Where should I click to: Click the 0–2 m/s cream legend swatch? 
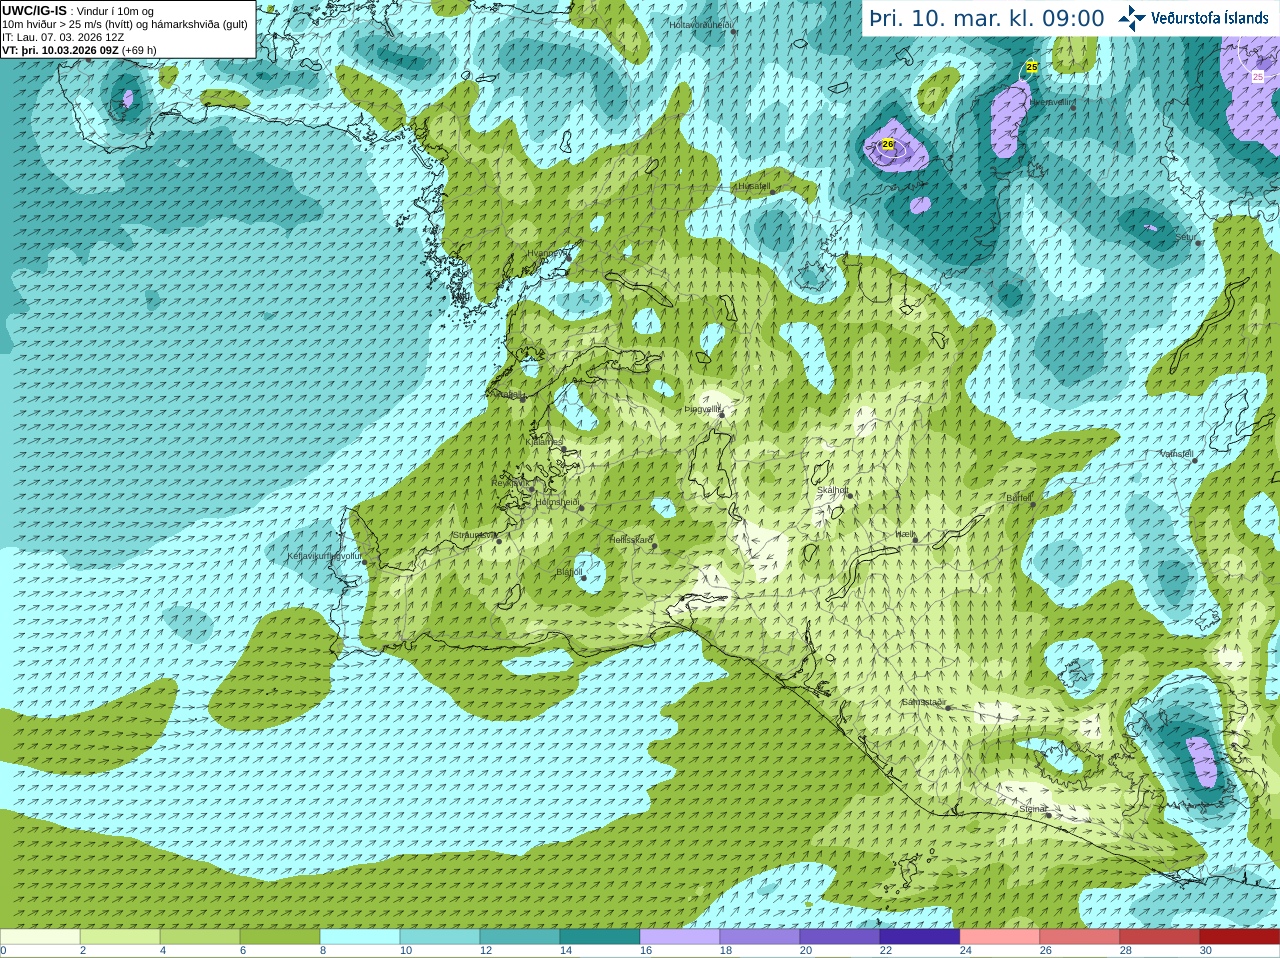click(40, 937)
